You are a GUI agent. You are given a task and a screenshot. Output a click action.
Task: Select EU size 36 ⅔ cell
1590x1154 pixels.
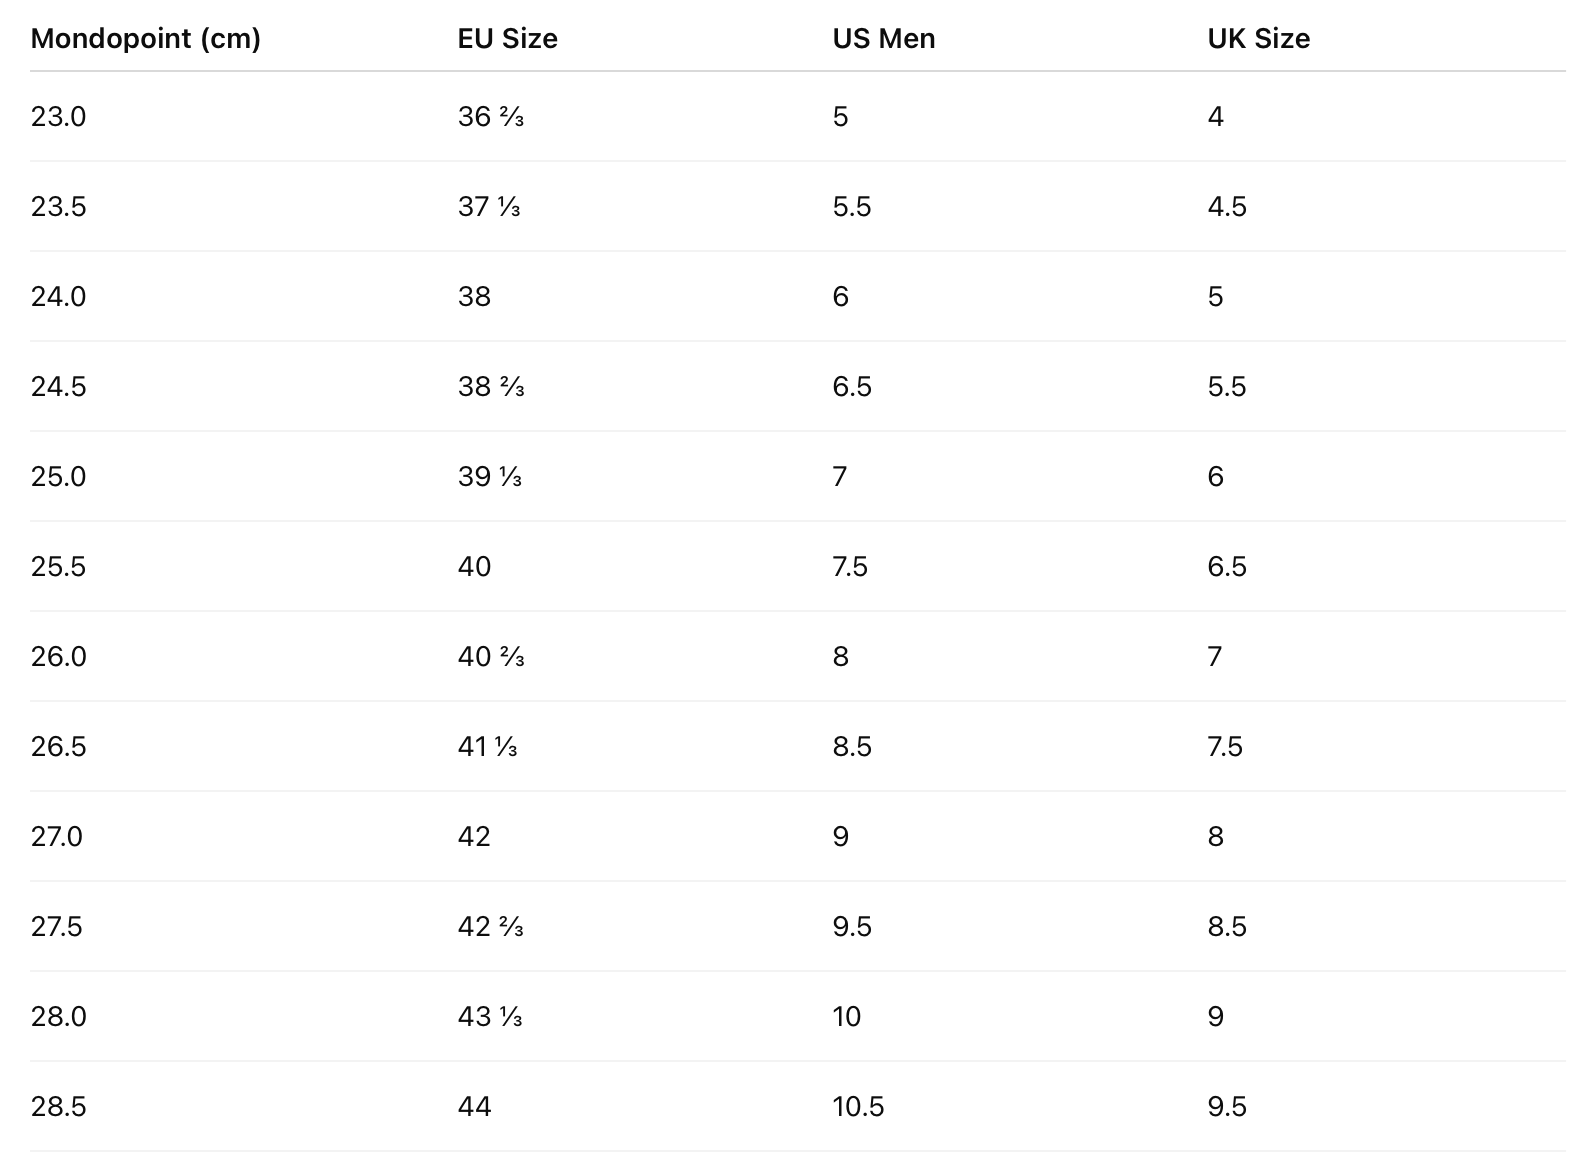[490, 117]
